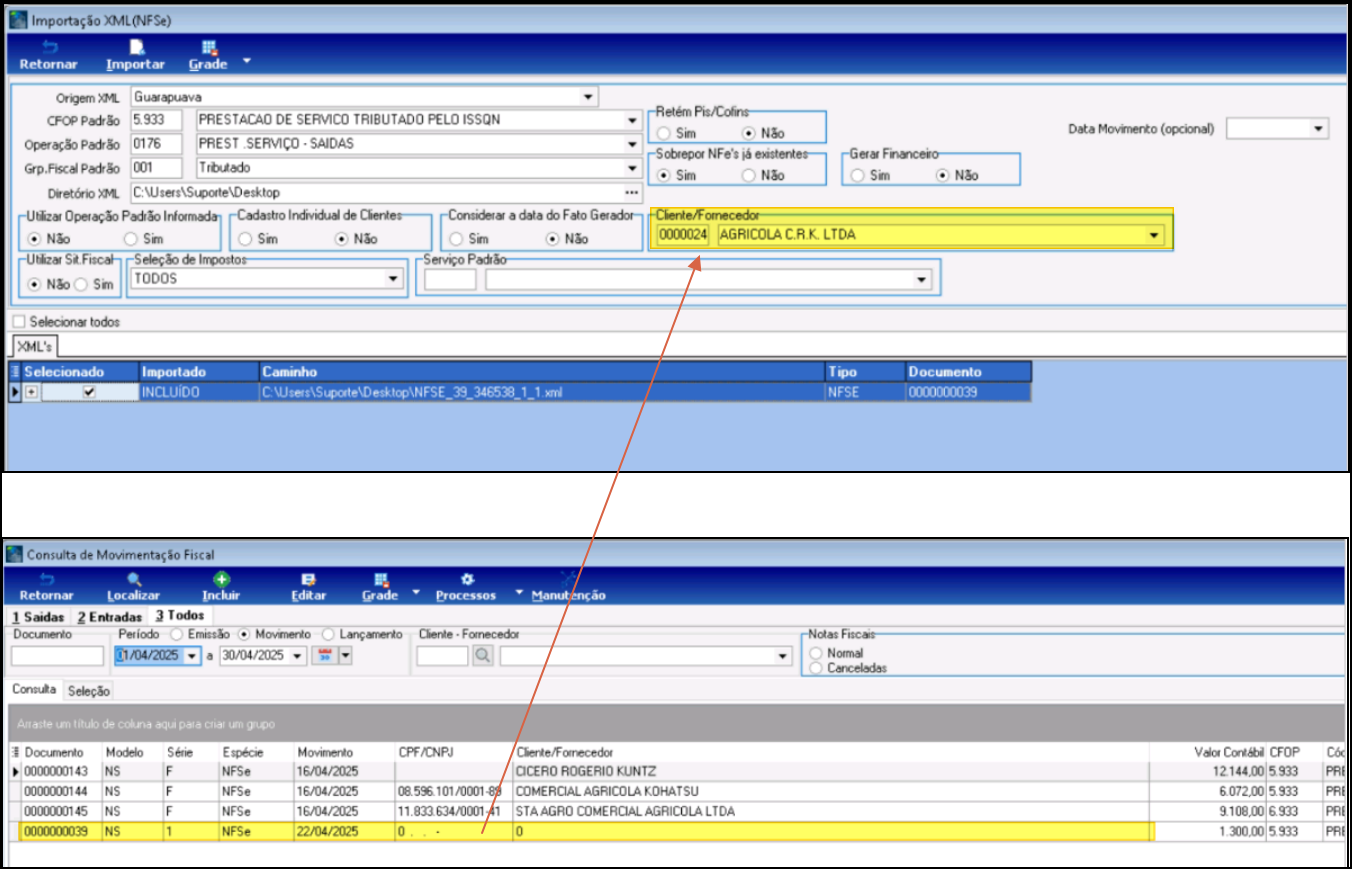Open the CFOP Padrão description dropdown
Viewport: 1352px width, 869px height.
631,120
